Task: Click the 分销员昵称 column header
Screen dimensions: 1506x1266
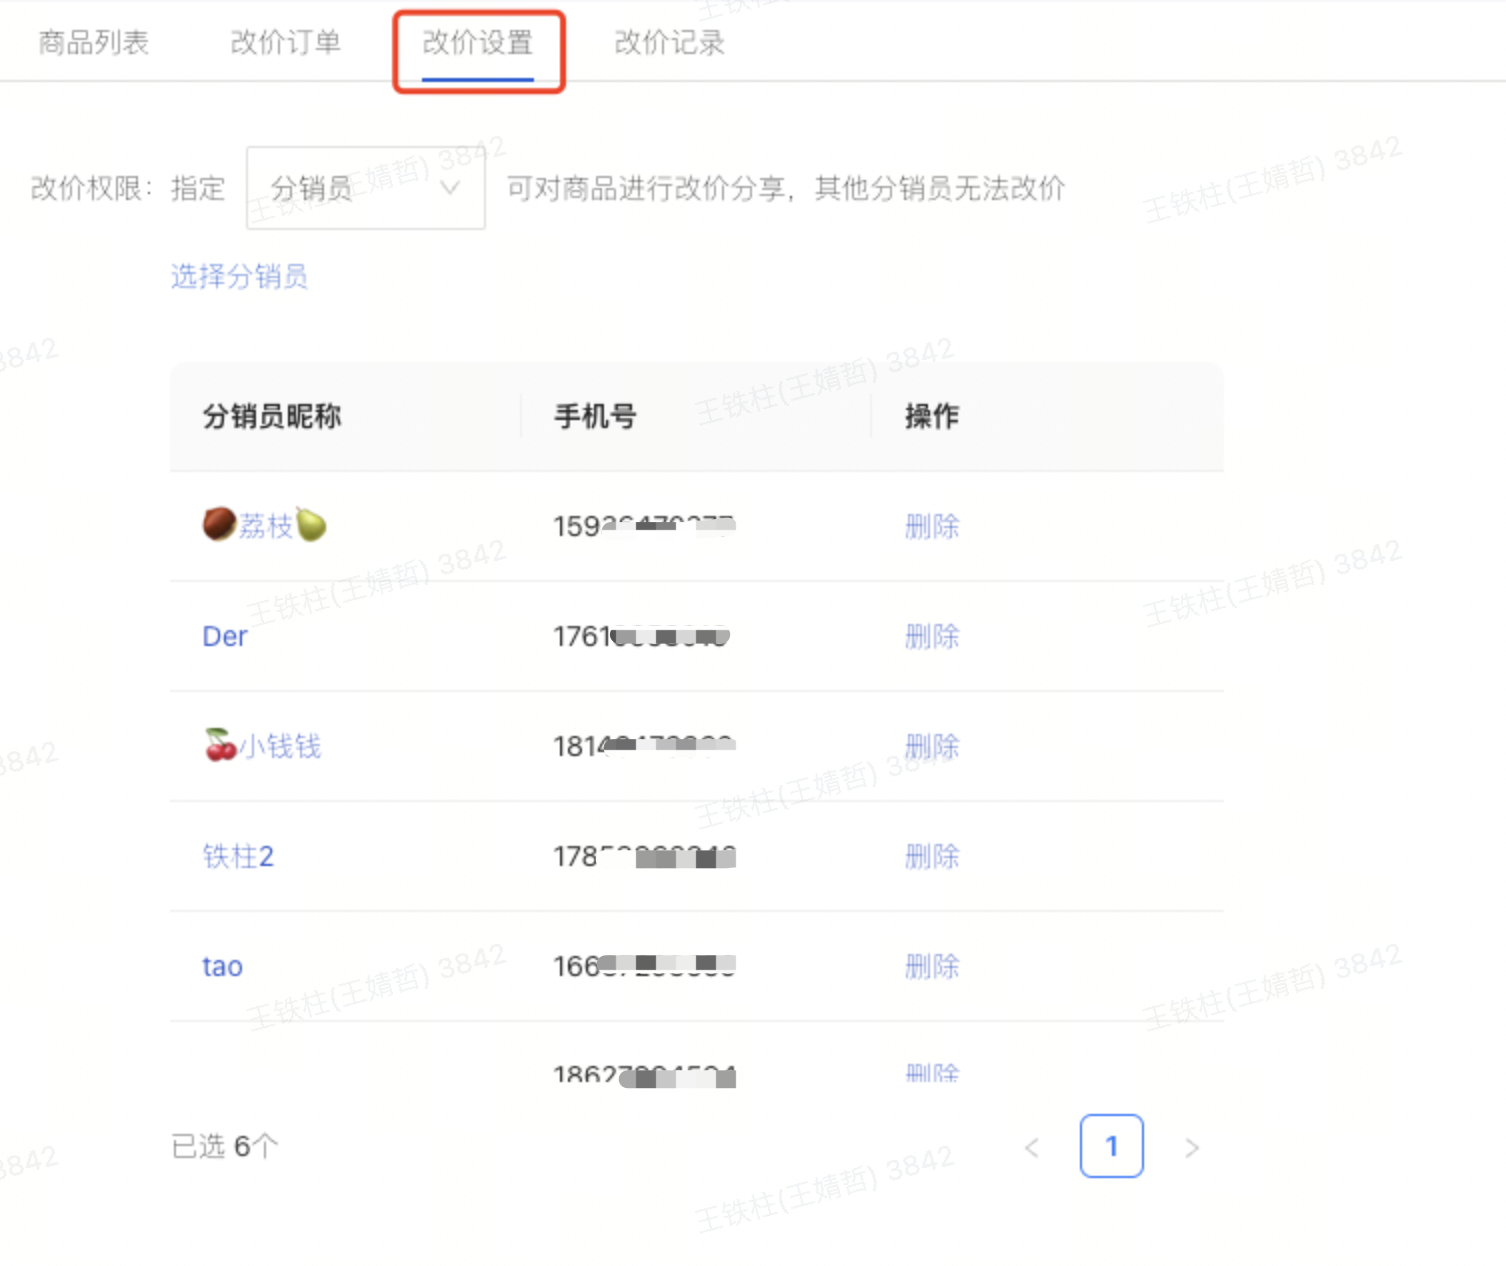Action: point(272,416)
